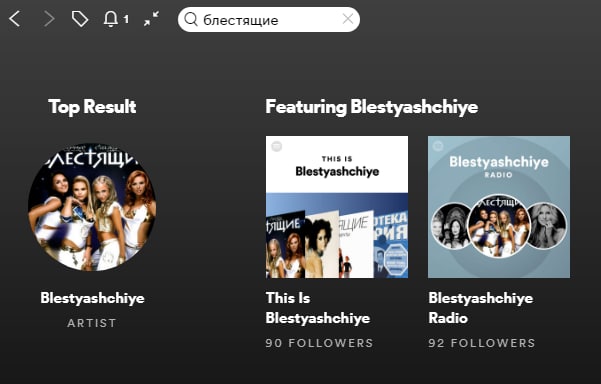Click the collapse arrows icon
Image resolution: width=601 pixels, height=384 pixels.
coord(151,19)
